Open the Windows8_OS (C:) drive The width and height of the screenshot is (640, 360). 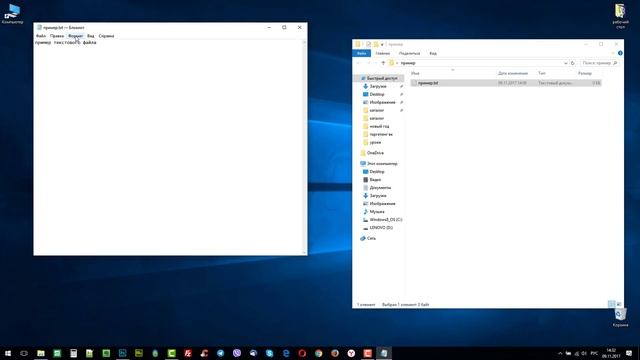click(385, 220)
